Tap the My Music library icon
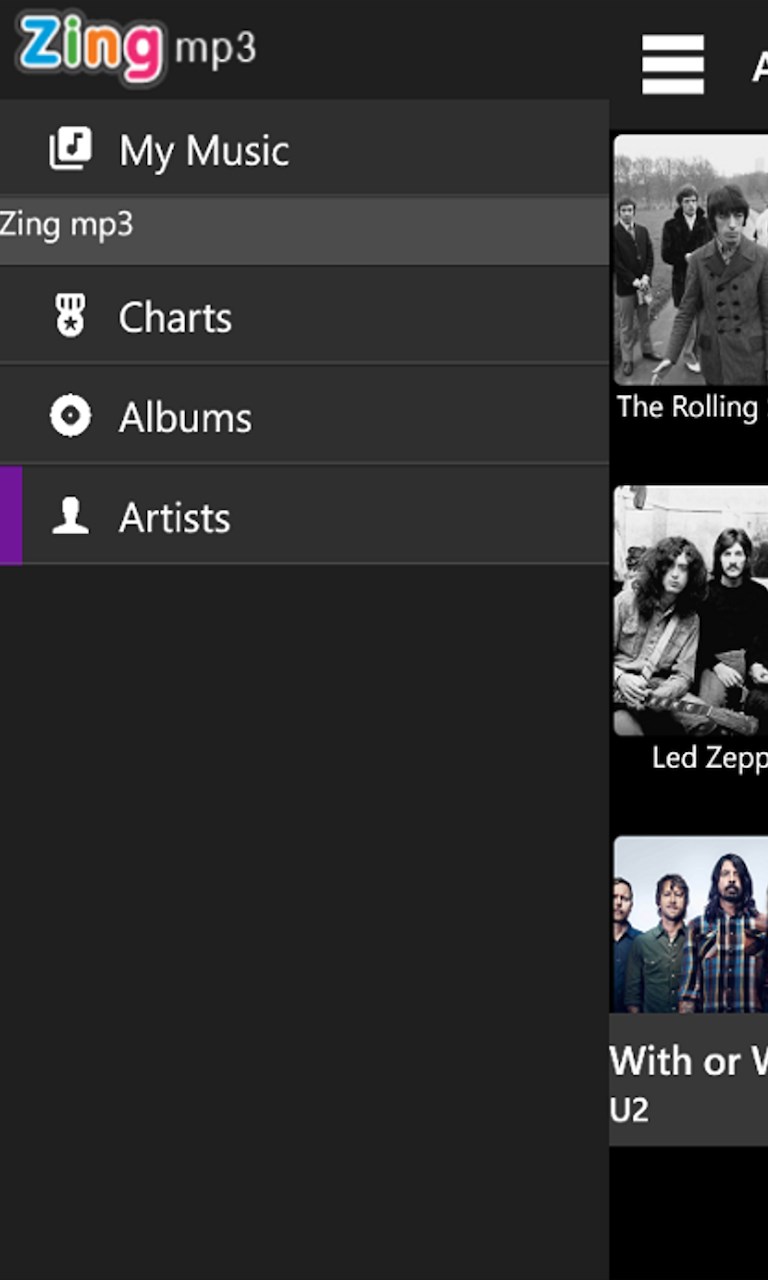This screenshot has height=1280, width=768. click(71, 150)
